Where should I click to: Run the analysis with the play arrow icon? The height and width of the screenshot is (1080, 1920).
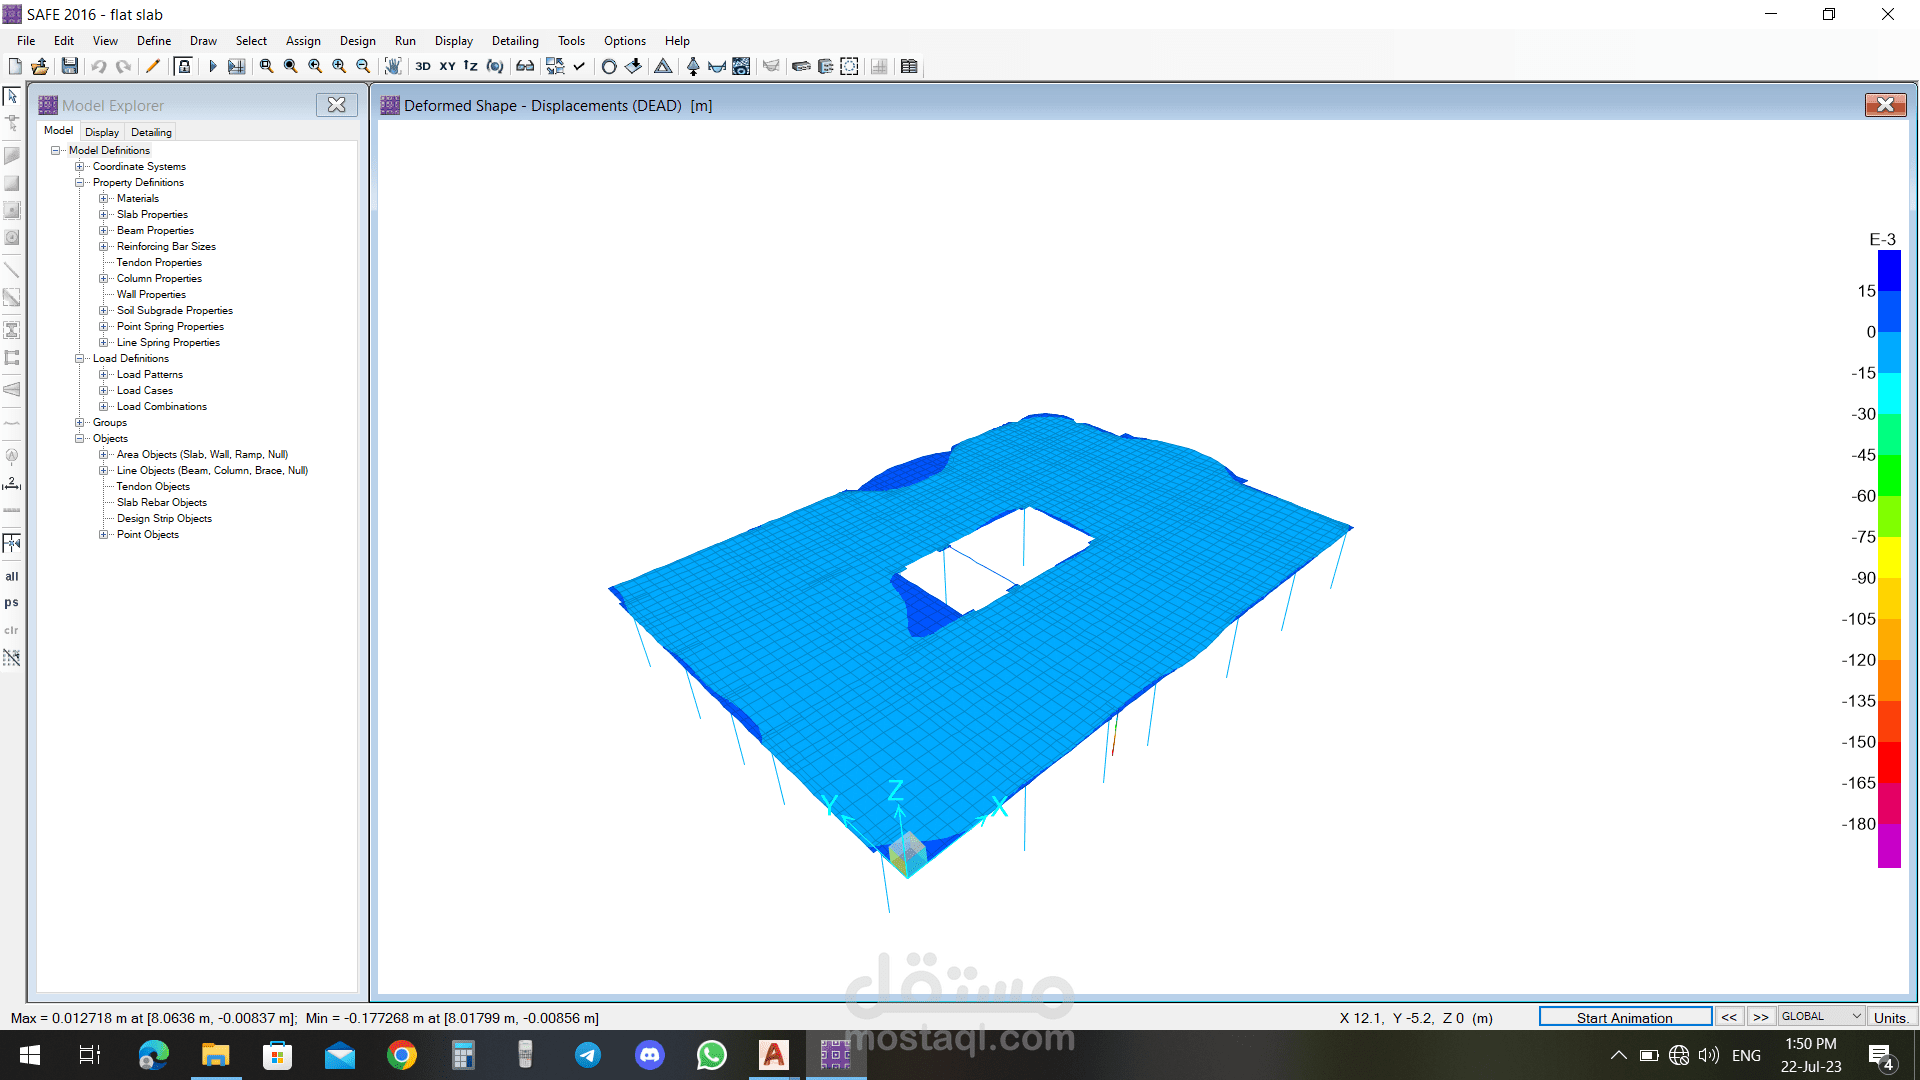(x=212, y=66)
